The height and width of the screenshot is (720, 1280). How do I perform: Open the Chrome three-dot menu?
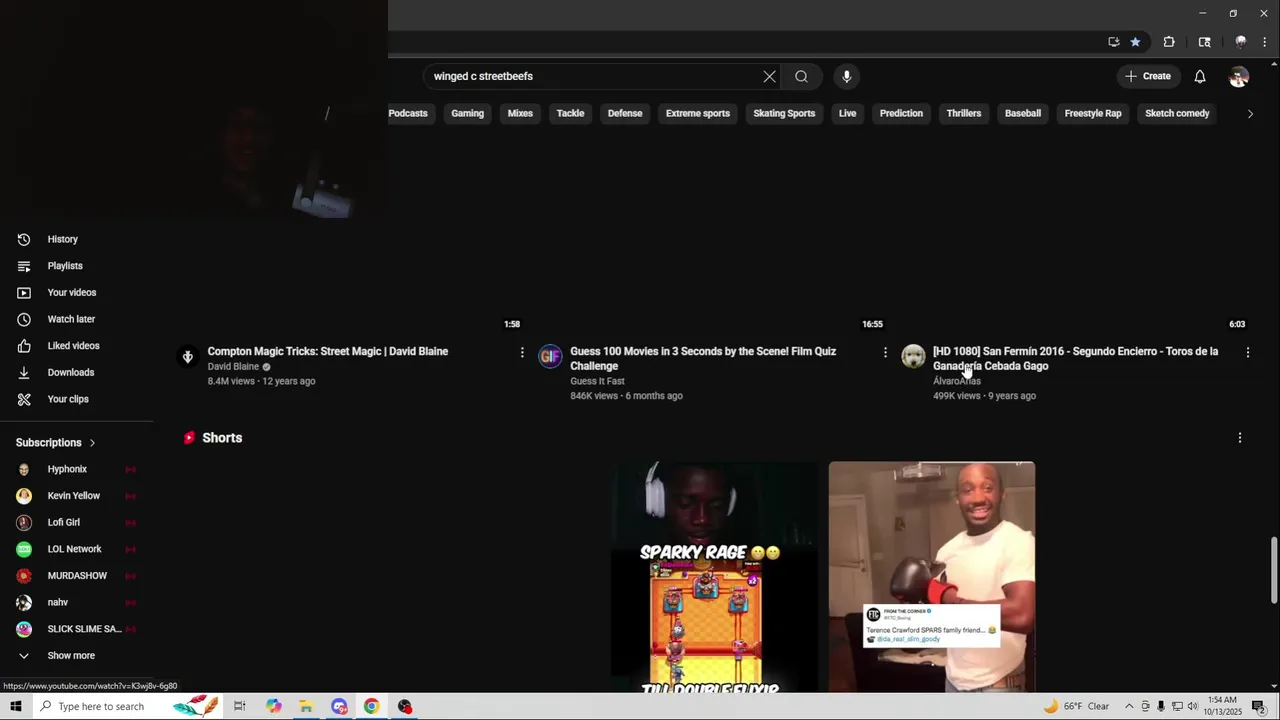[x=1265, y=42]
